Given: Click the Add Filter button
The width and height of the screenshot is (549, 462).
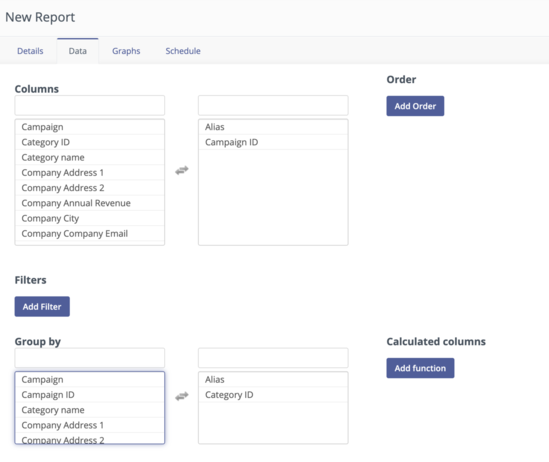Looking at the screenshot, I should point(42,307).
